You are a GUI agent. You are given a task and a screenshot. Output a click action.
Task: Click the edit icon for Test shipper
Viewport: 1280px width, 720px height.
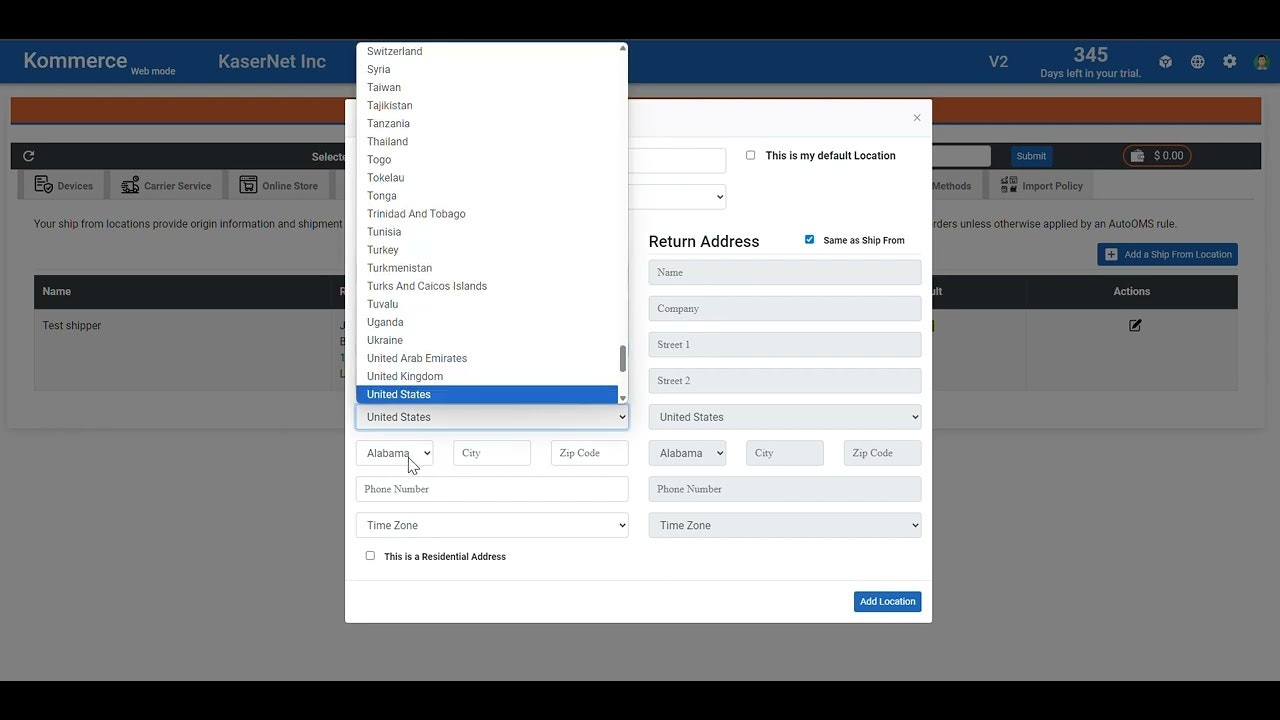click(x=1135, y=325)
